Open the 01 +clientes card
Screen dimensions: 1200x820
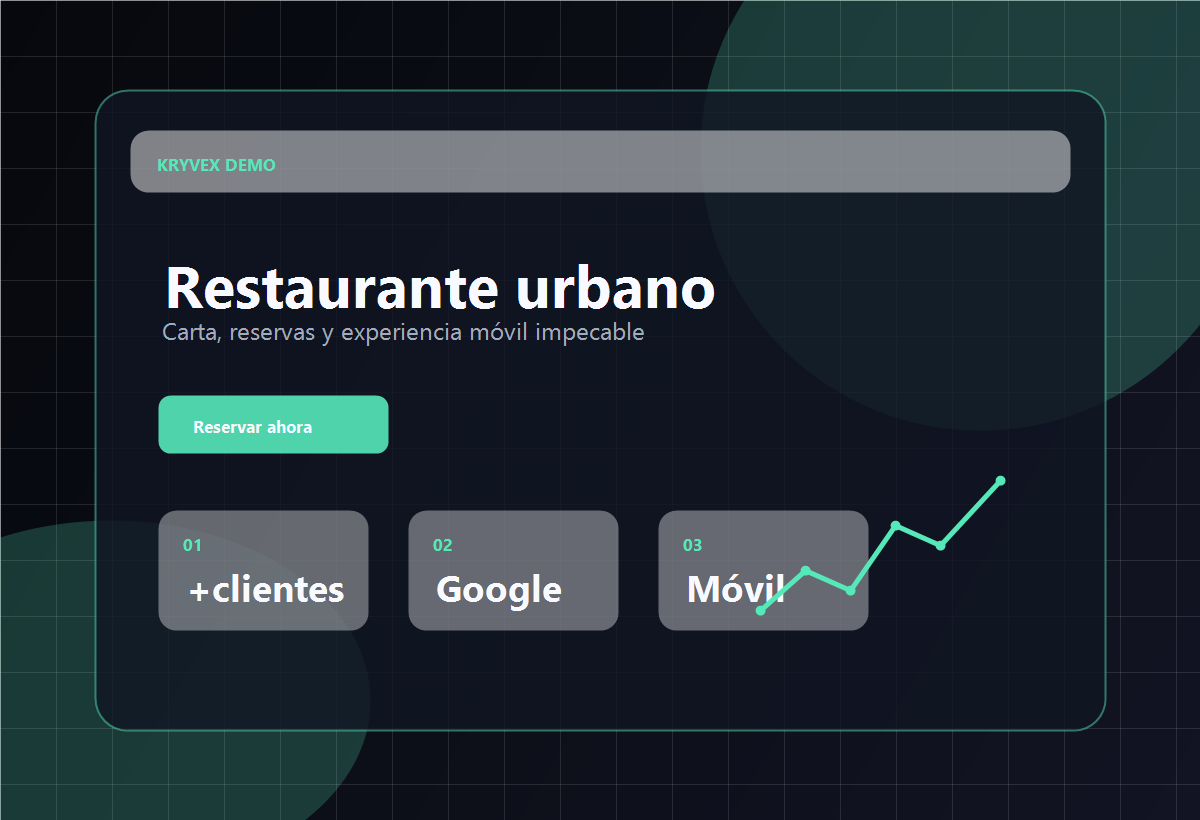tap(263, 571)
